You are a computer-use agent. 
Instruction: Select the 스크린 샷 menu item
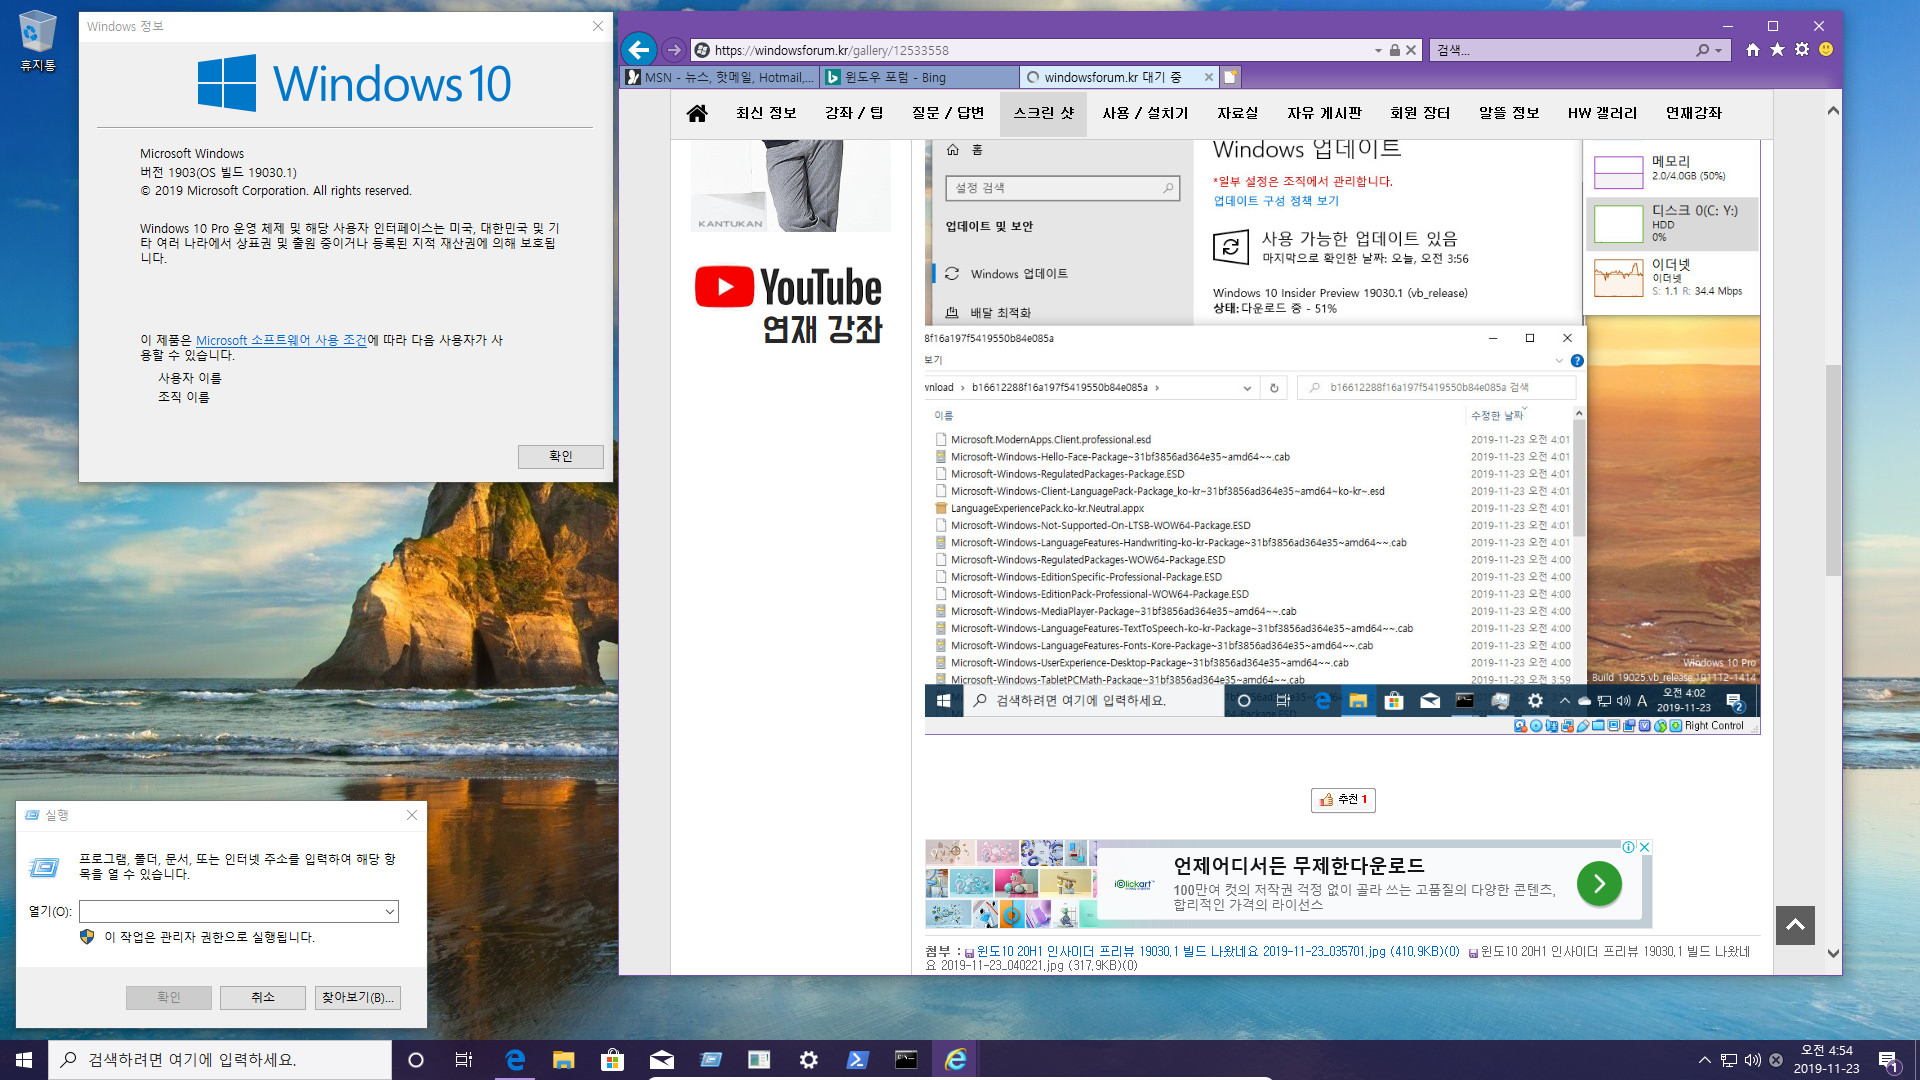(x=1043, y=113)
